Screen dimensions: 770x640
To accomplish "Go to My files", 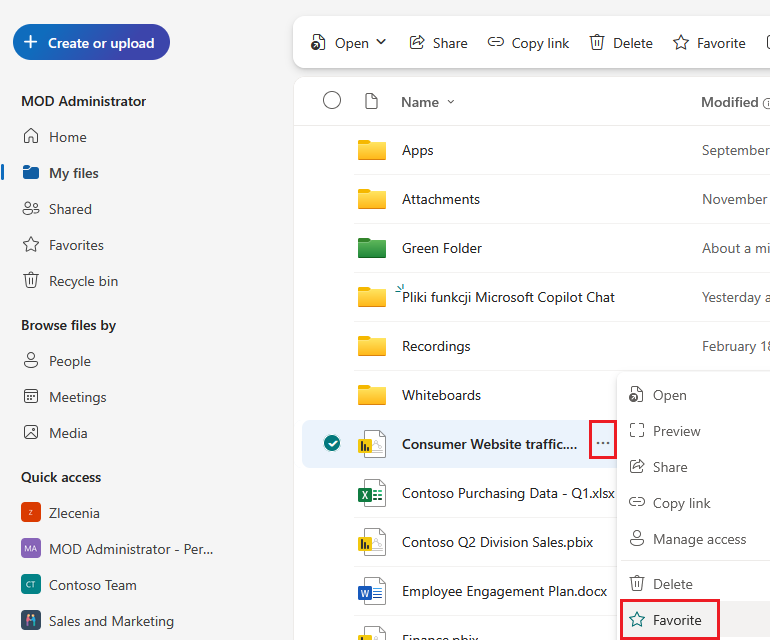I will click(61, 173).
